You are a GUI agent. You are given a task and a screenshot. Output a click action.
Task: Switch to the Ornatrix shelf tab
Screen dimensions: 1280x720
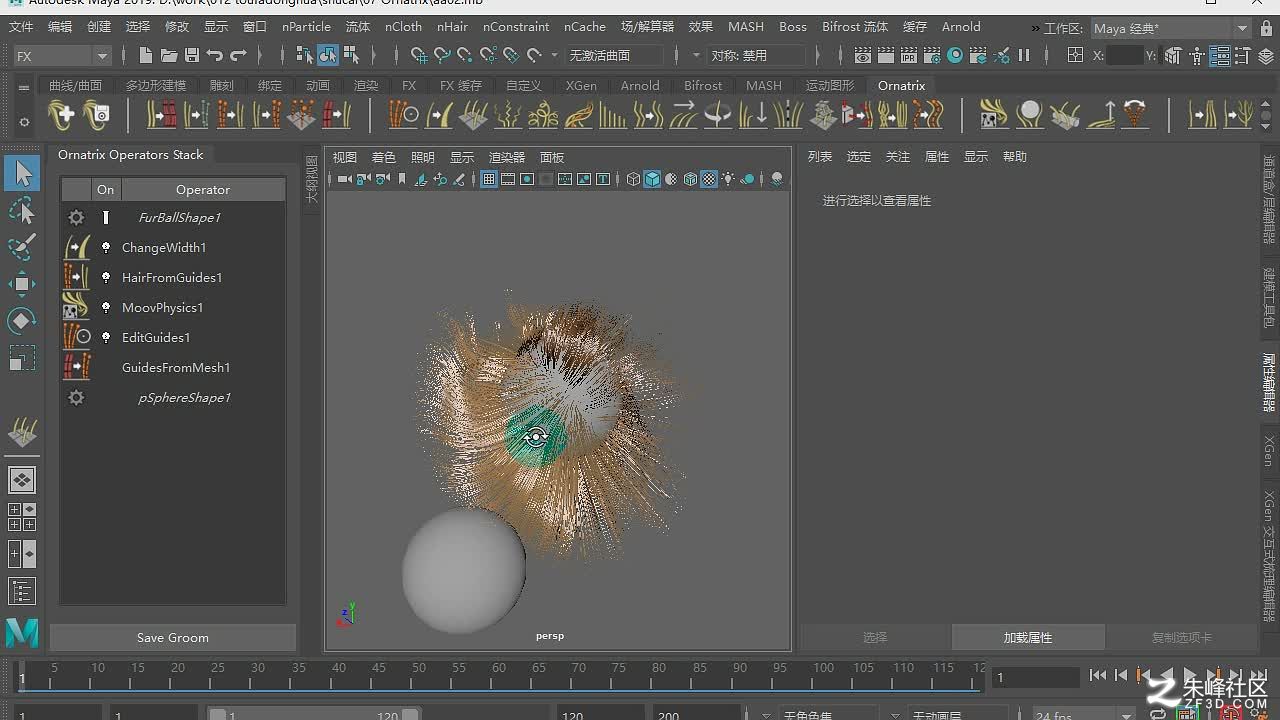coord(901,86)
